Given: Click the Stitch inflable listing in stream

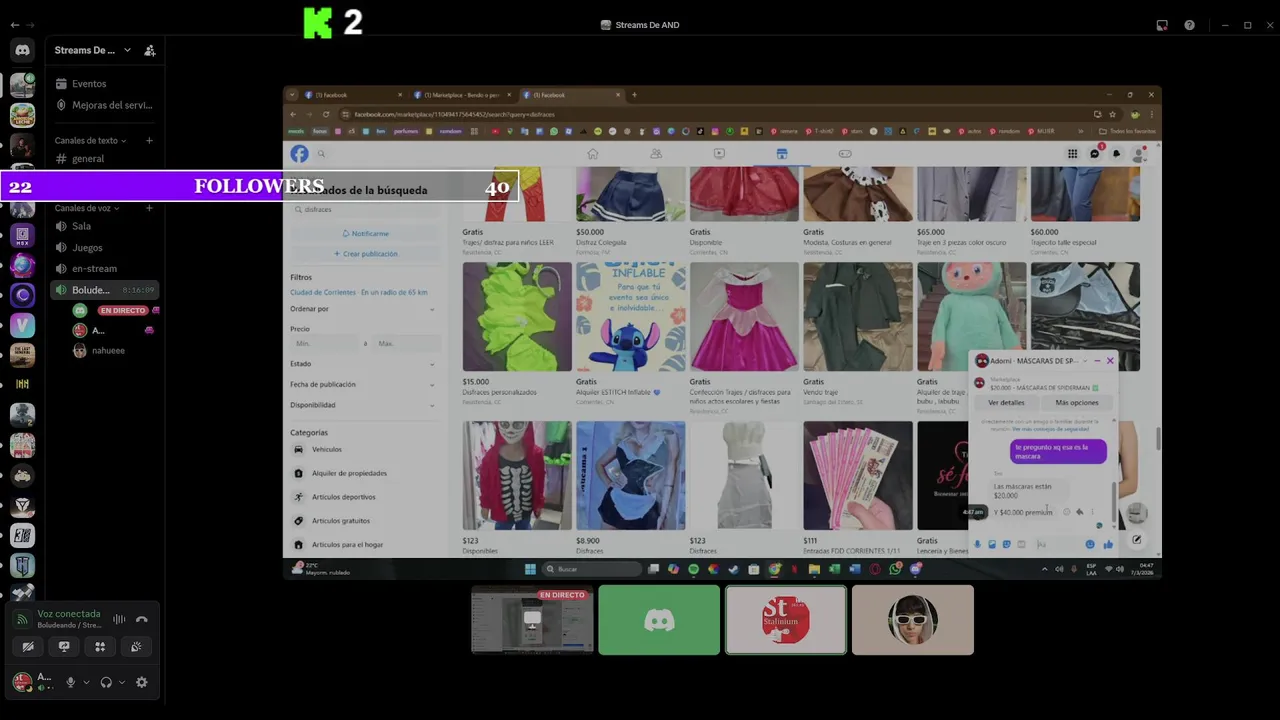Looking at the screenshot, I should click(631, 317).
